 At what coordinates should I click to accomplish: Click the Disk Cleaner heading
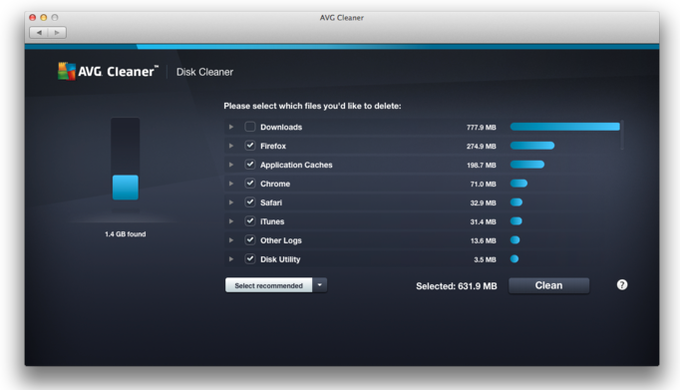pyautogui.click(x=205, y=72)
